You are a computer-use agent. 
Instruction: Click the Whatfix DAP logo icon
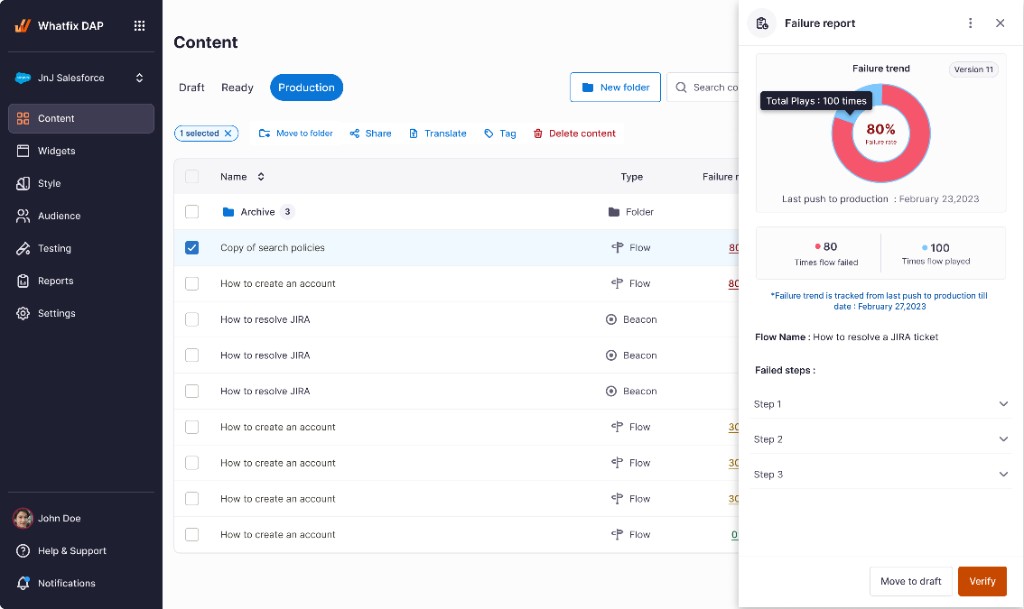point(22,25)
